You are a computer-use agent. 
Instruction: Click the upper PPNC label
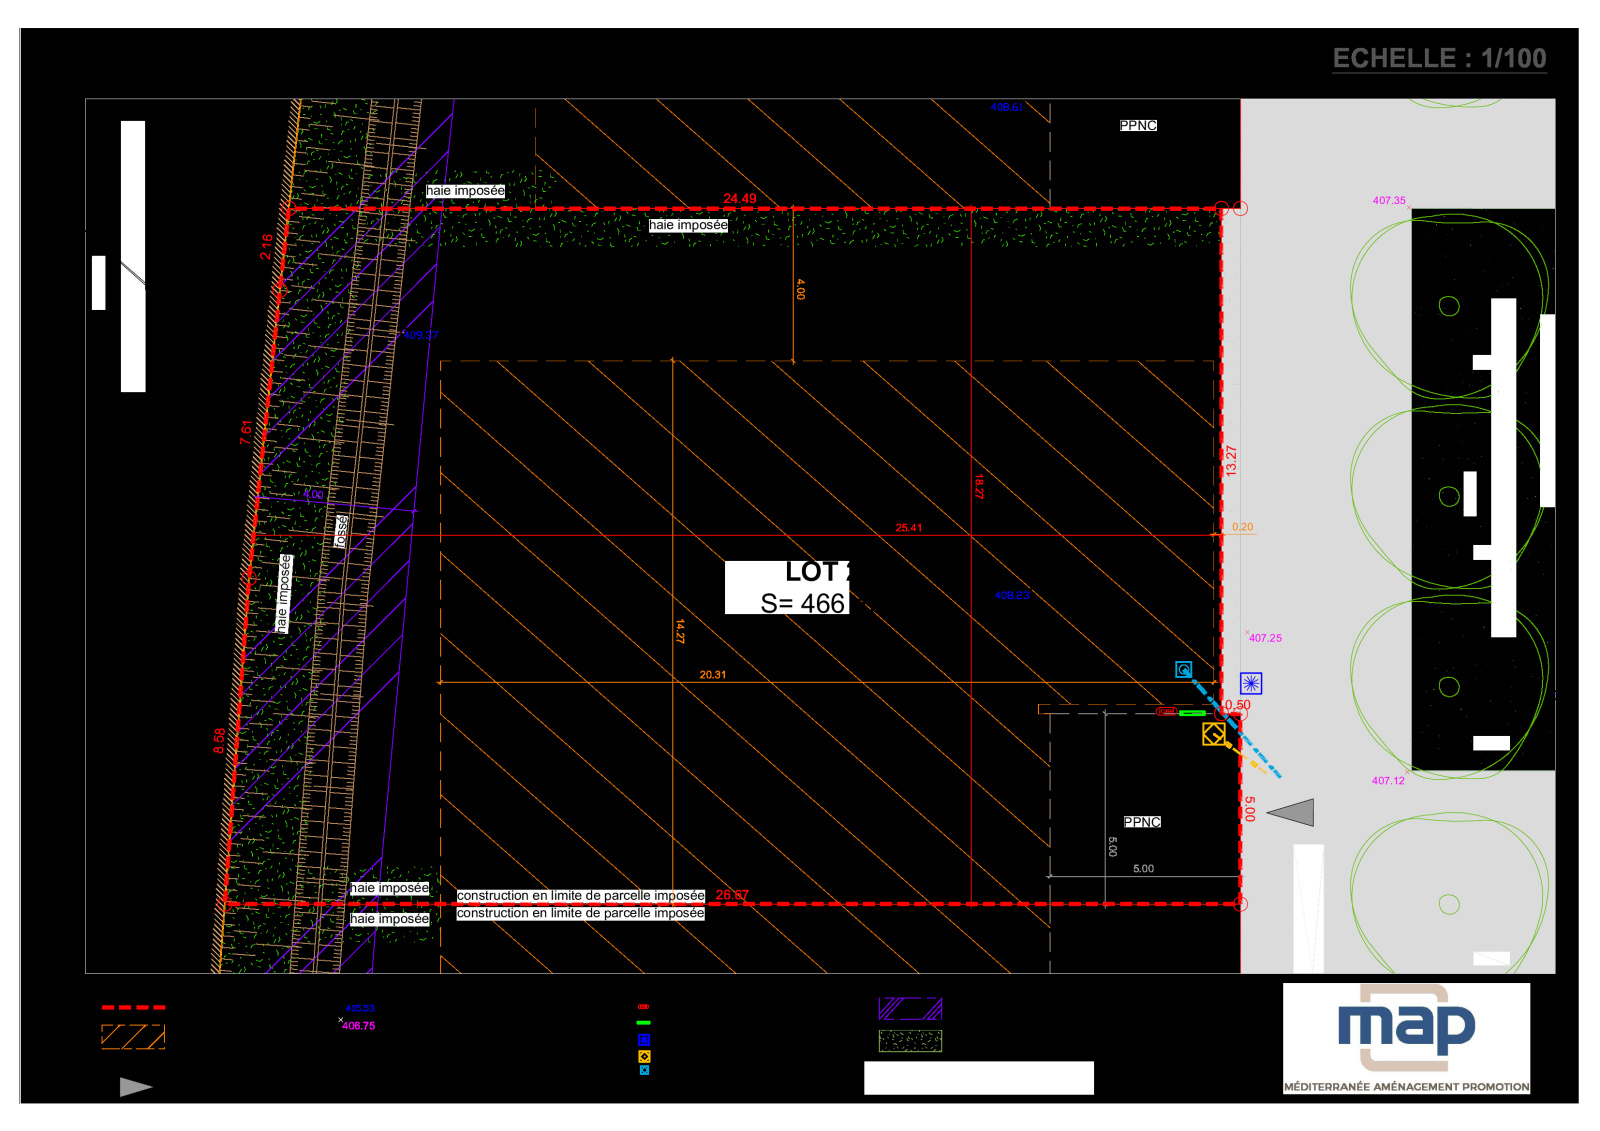[x=1138, y=125]
